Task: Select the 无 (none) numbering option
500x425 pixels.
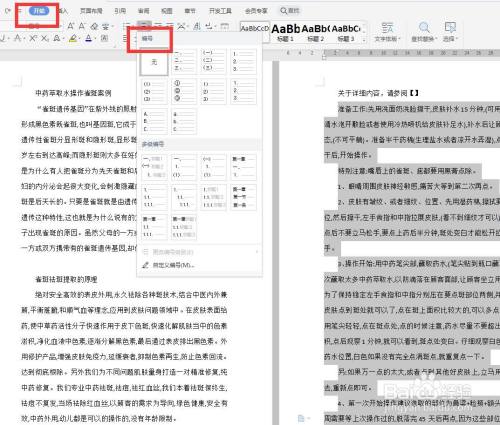Action: coord(154,62)
